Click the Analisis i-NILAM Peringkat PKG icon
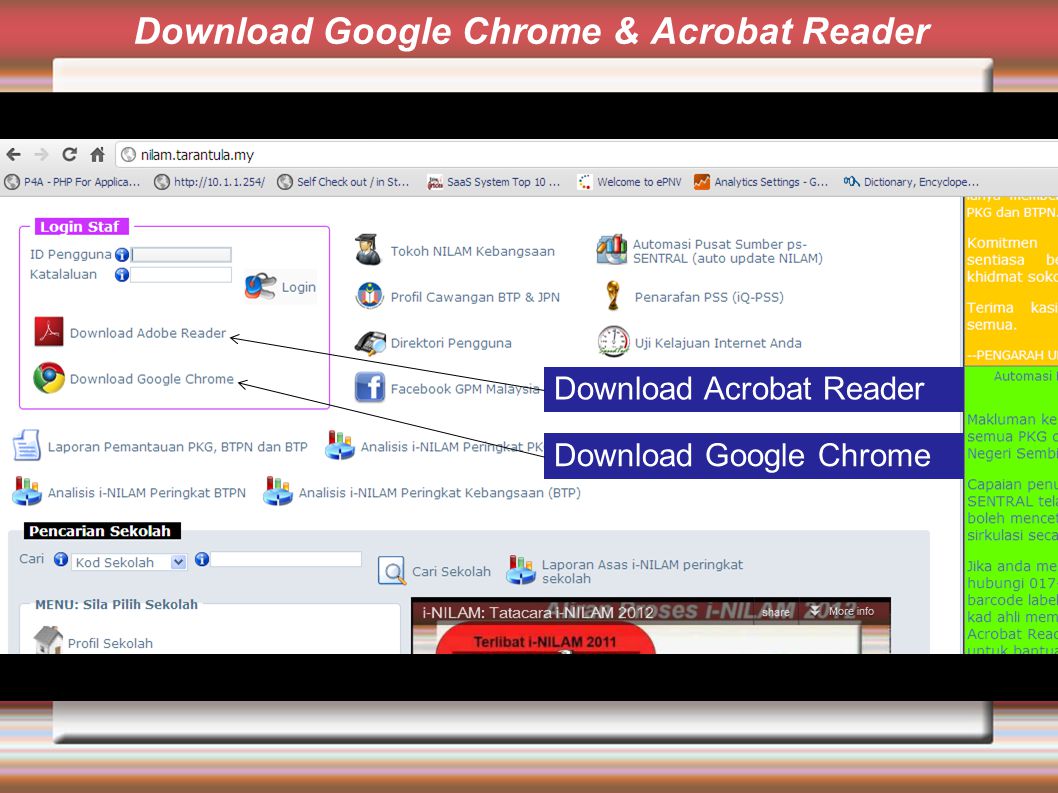 point(339,445)
